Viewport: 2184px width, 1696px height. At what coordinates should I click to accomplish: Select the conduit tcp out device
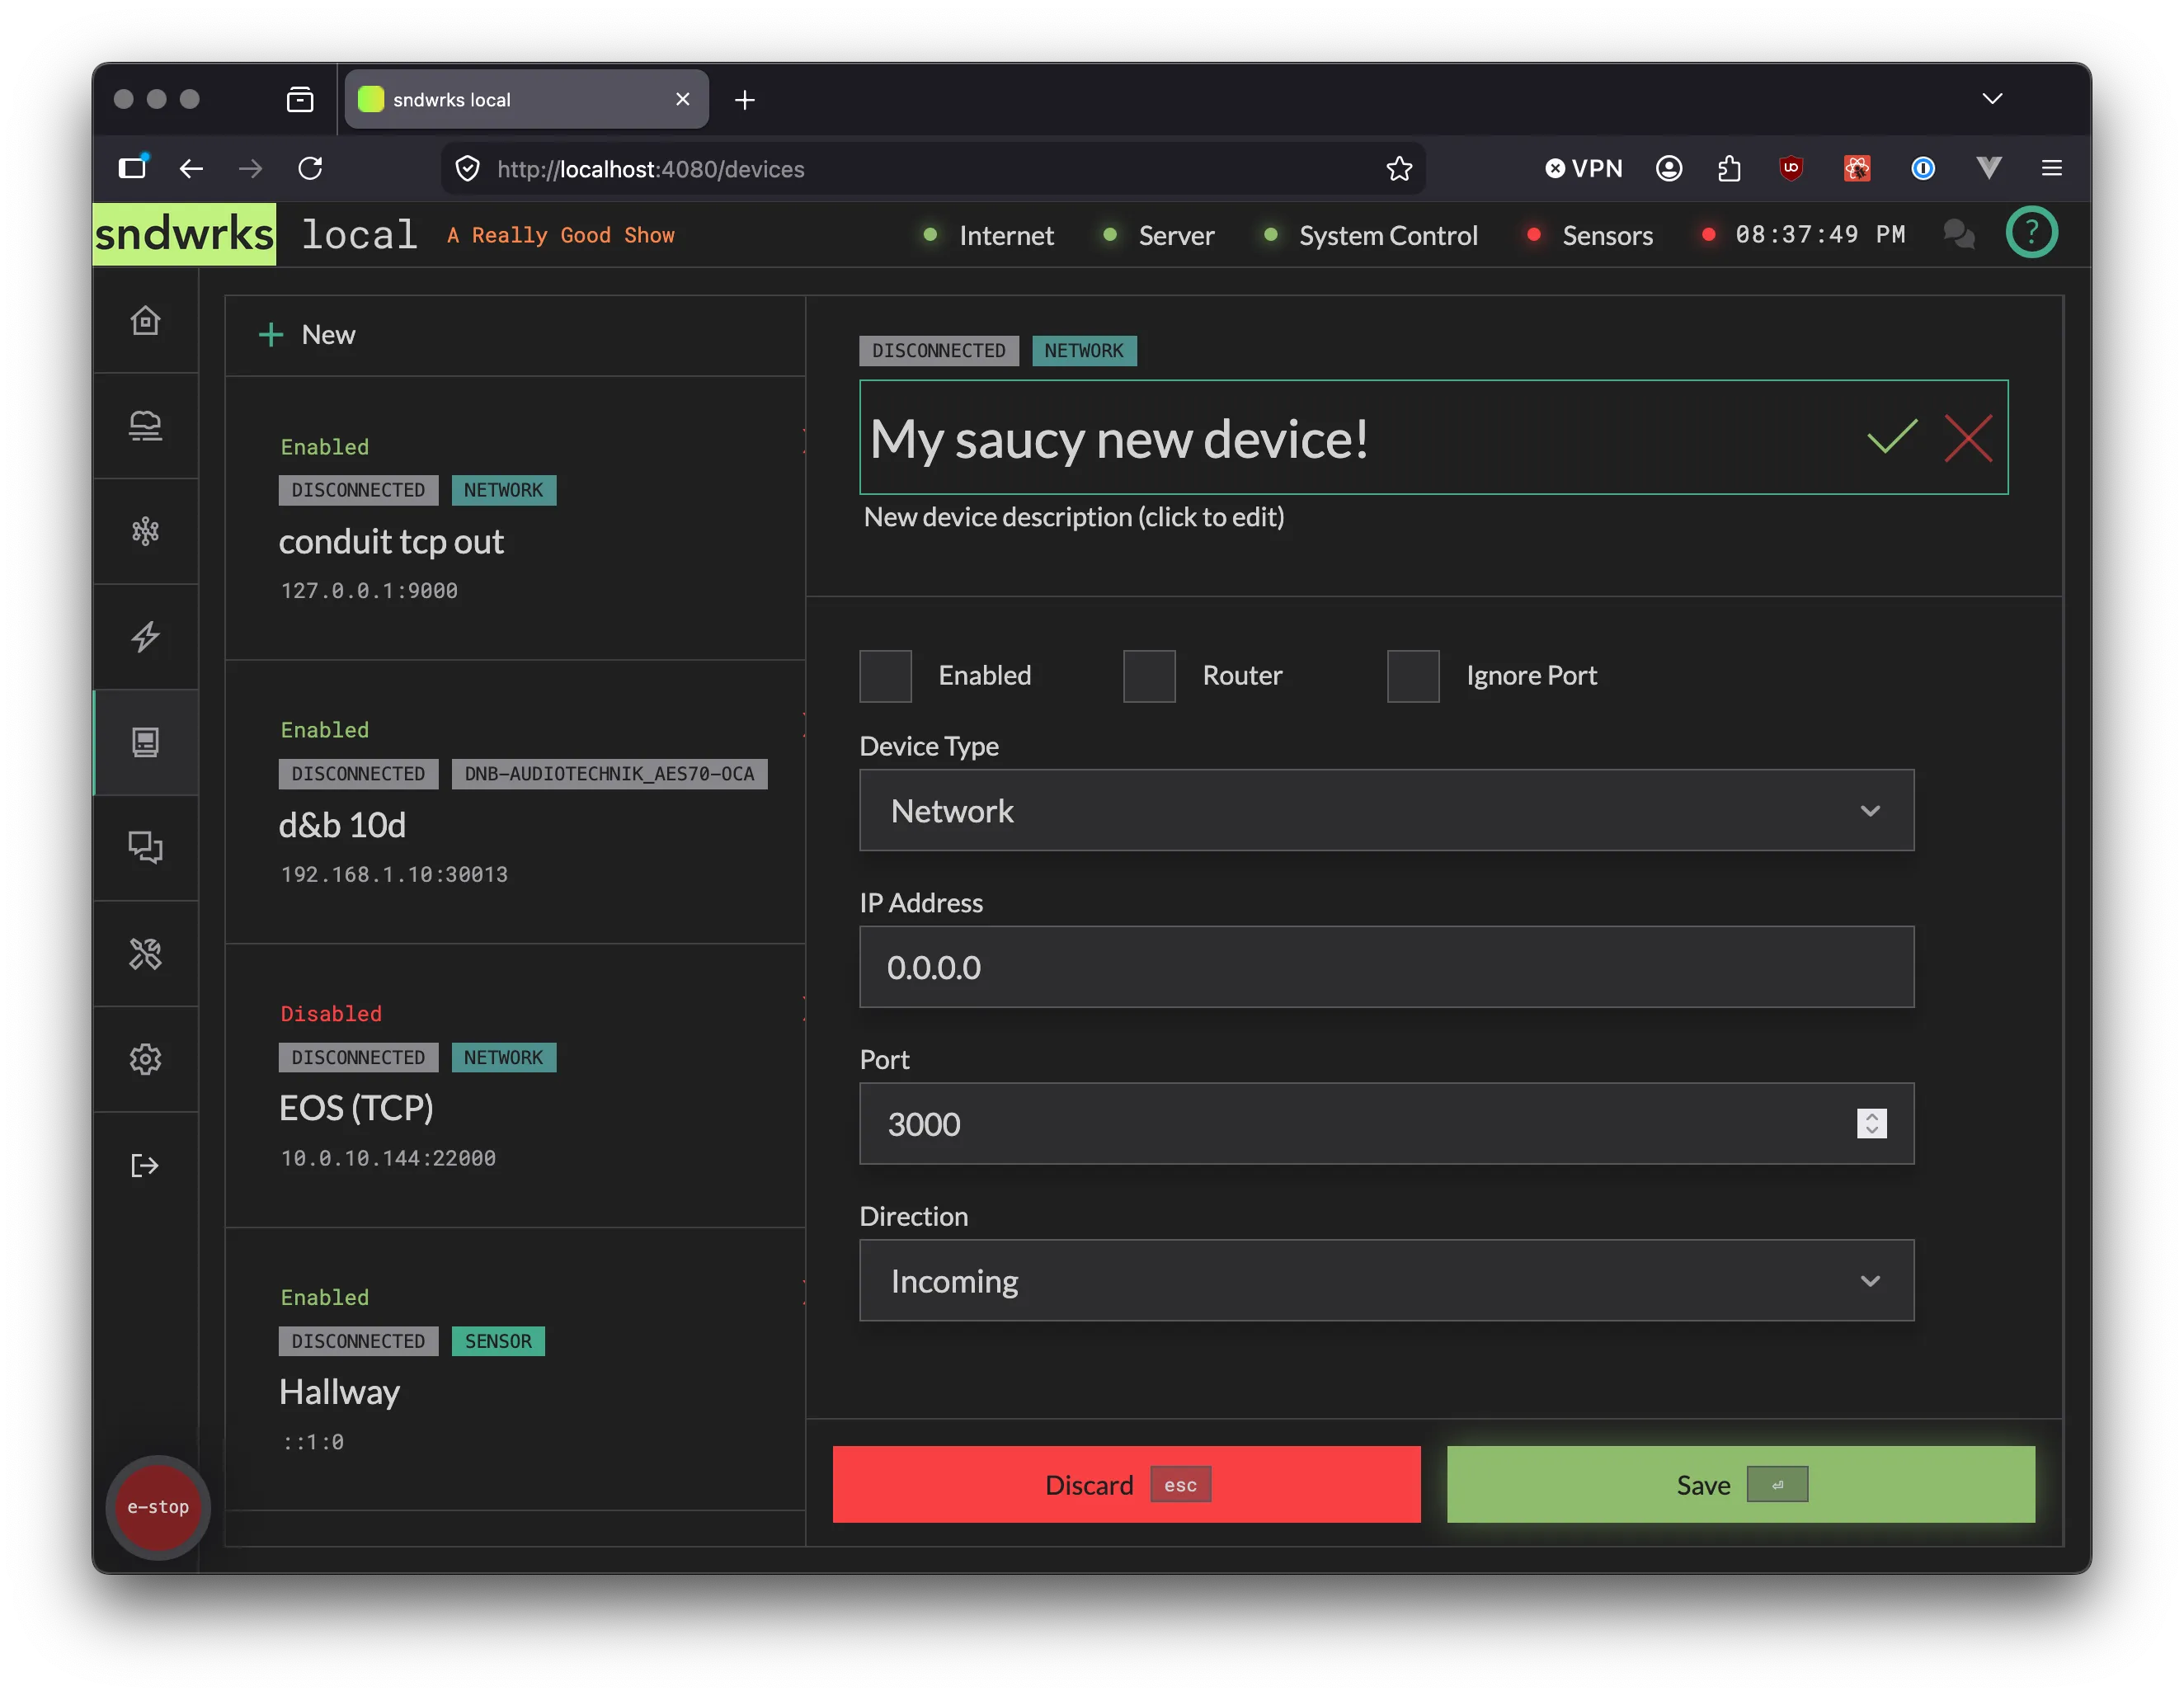click(515, 518)
